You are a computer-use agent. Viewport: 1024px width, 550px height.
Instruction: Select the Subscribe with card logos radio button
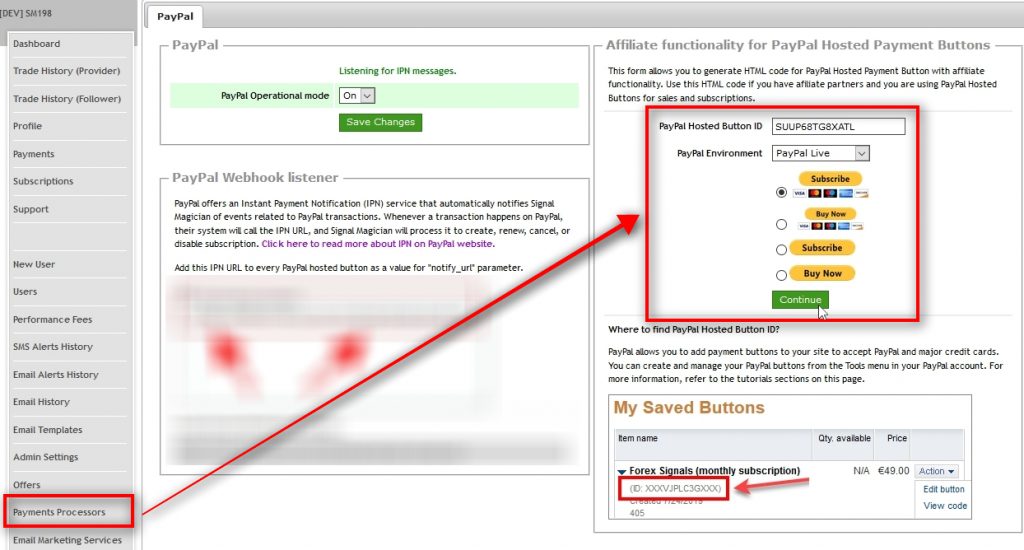782,191
